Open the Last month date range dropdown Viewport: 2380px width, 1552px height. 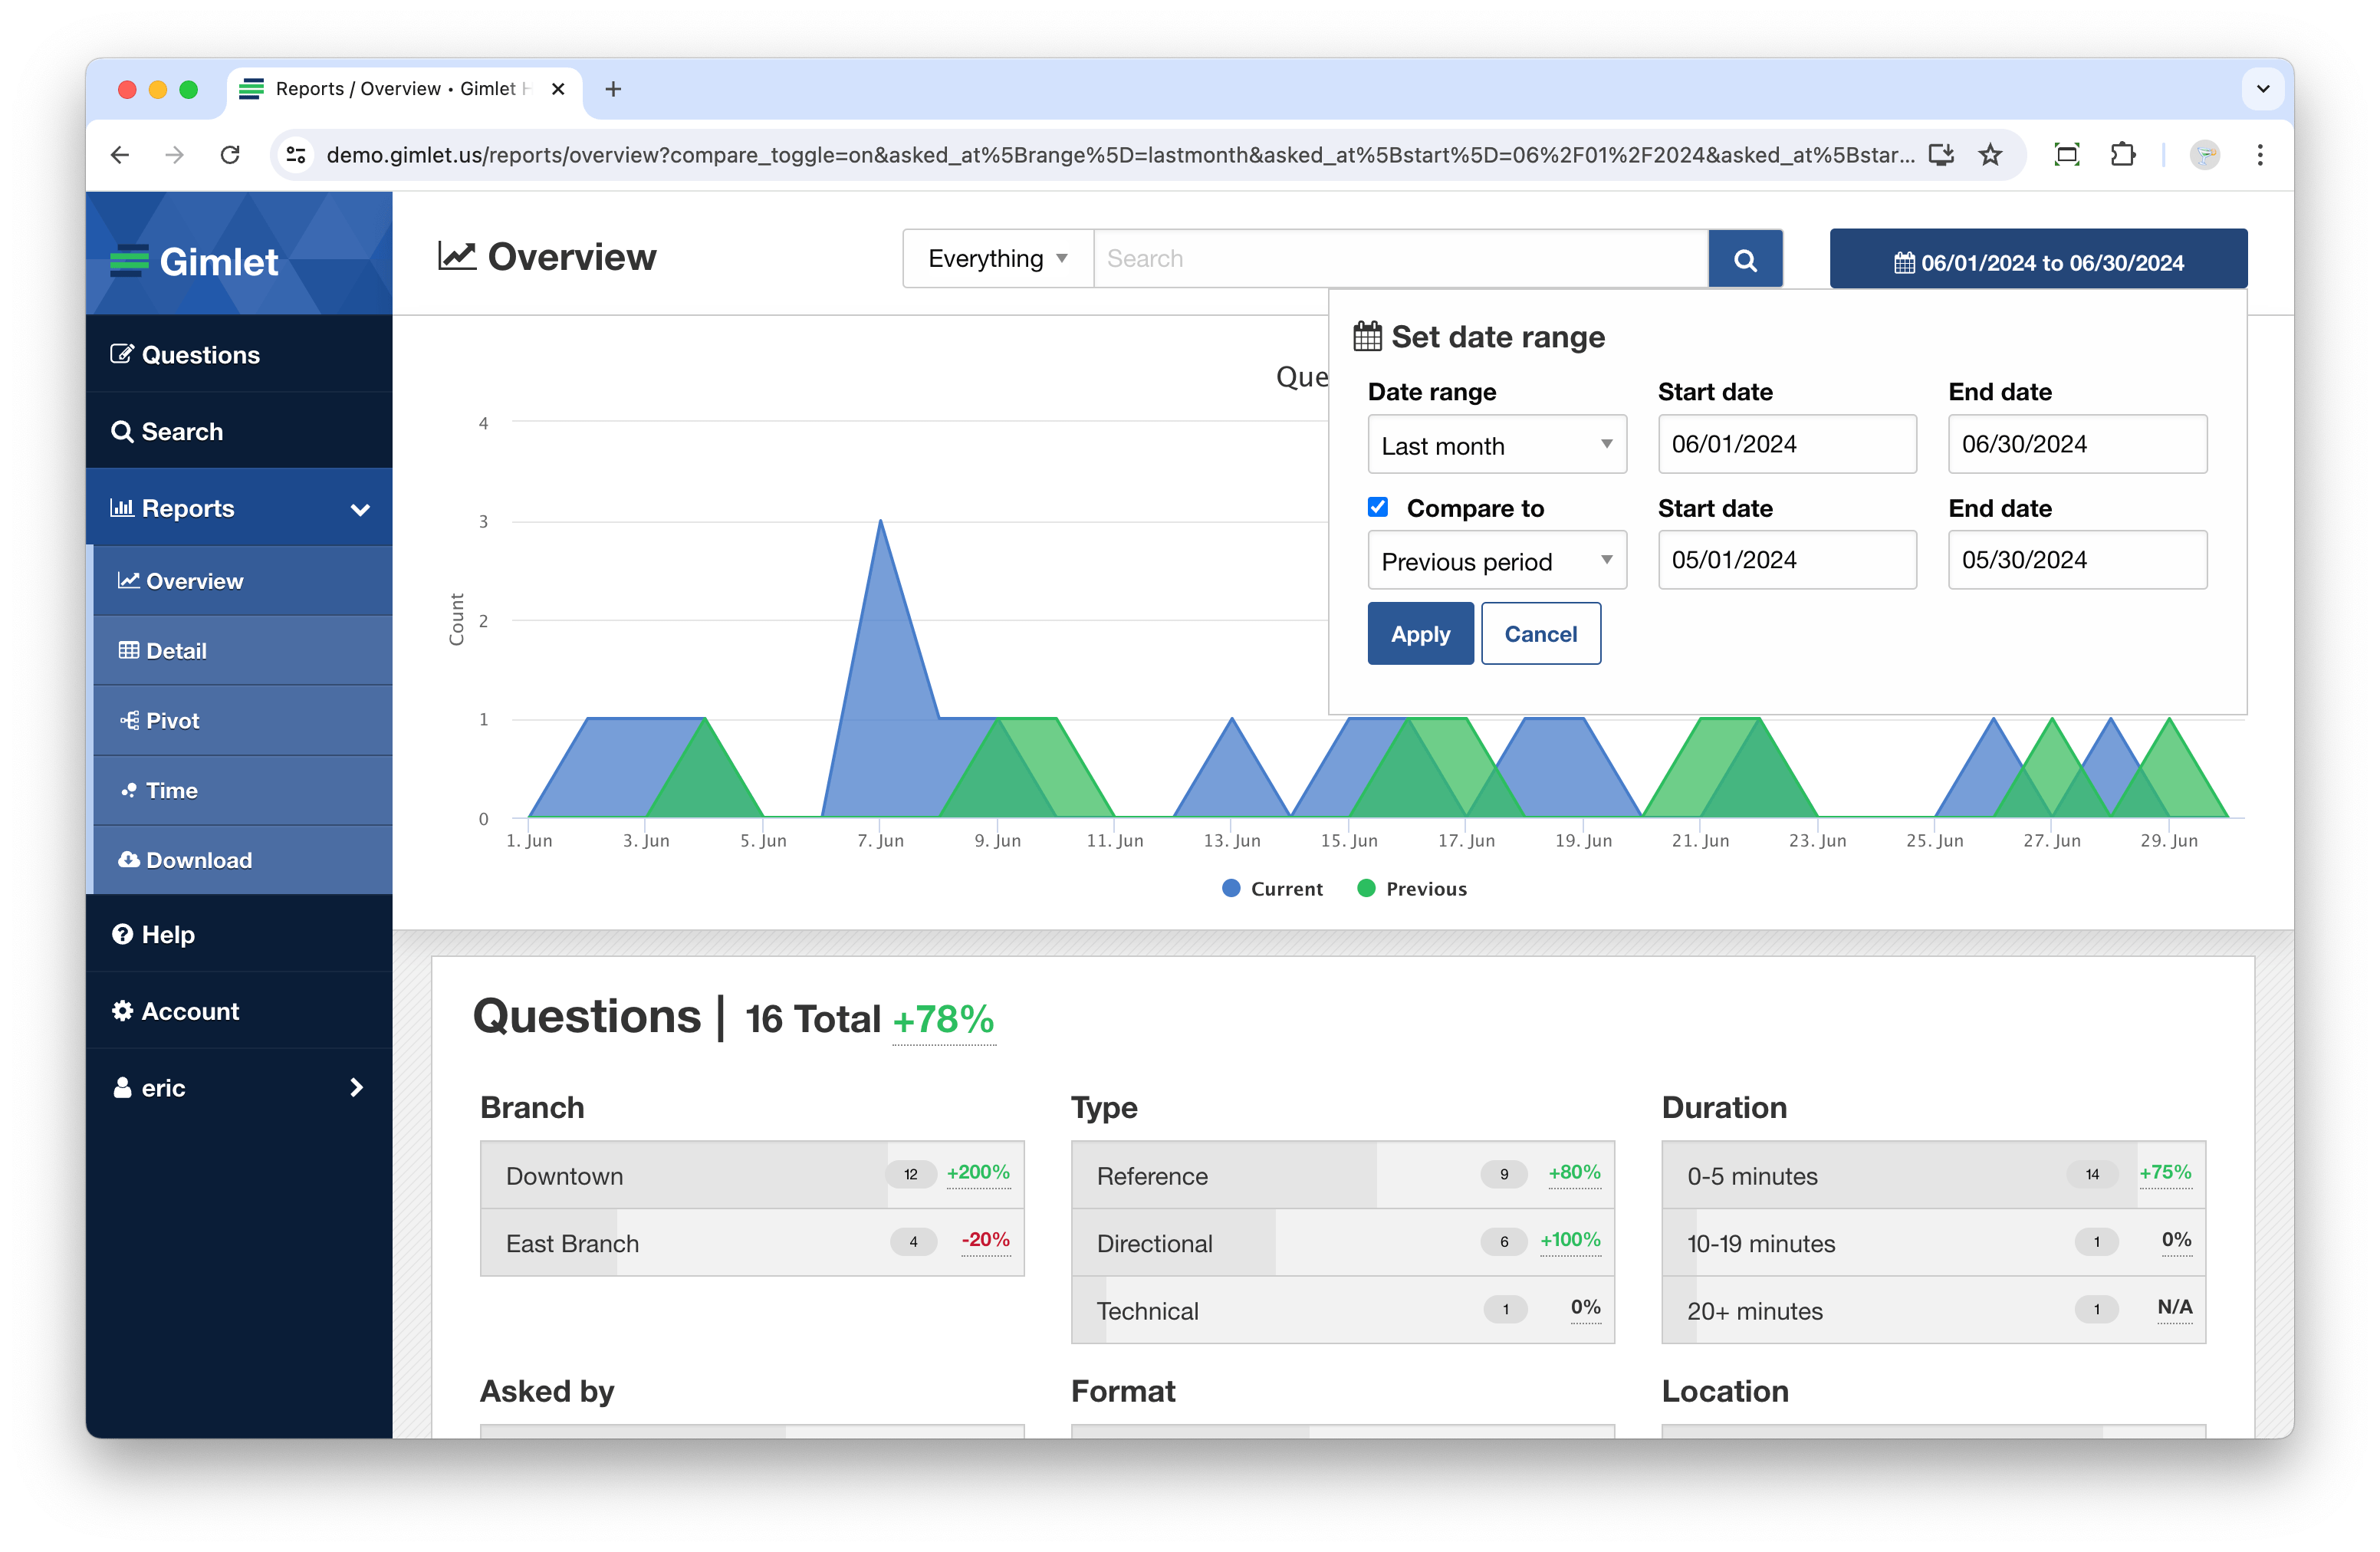[x=1497, y=445]
